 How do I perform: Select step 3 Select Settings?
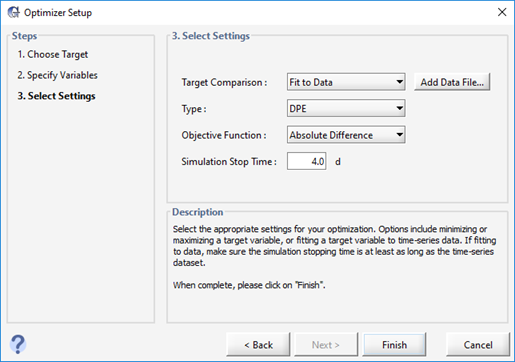point(56,96)
